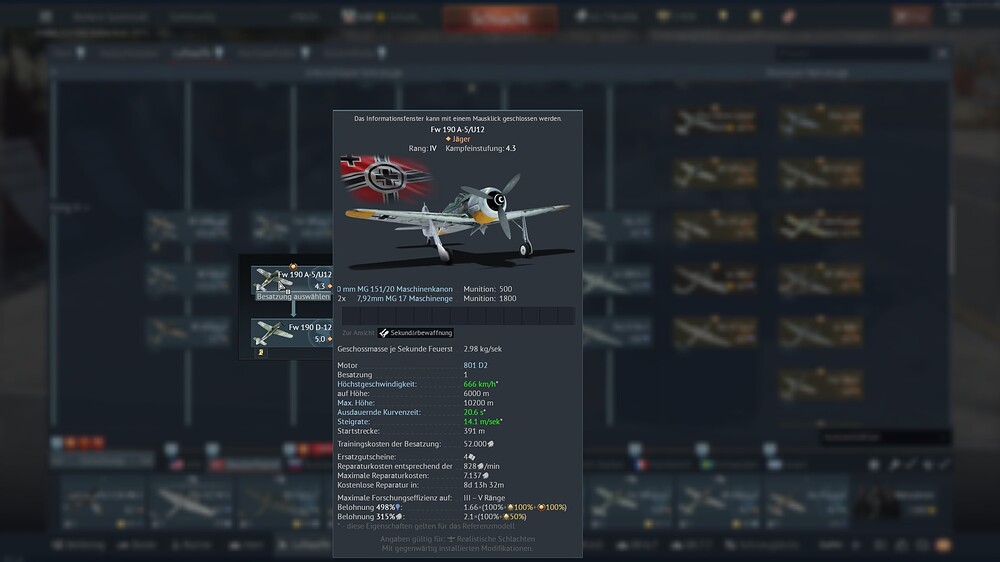The image size is (1000, 562).
Task: Open the Sekundärbewaffnung view button
Action: point(416,333)
